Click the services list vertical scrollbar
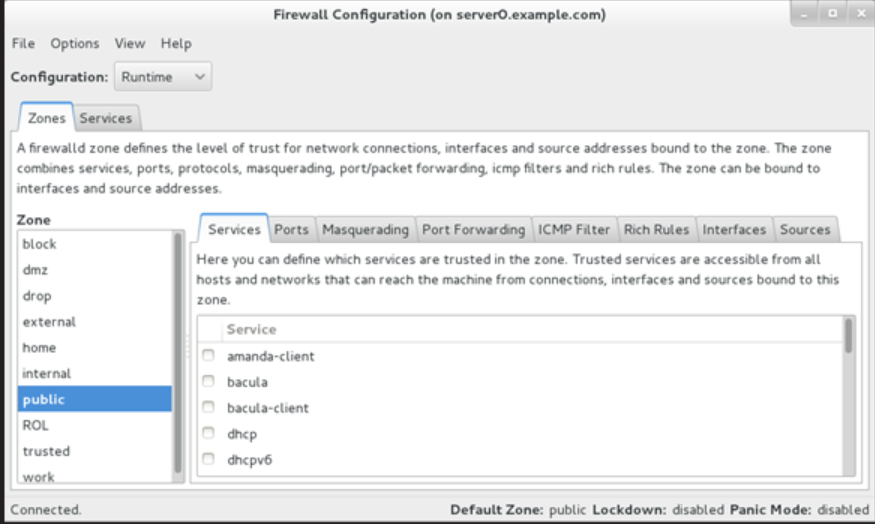 [x=849, y=336]
